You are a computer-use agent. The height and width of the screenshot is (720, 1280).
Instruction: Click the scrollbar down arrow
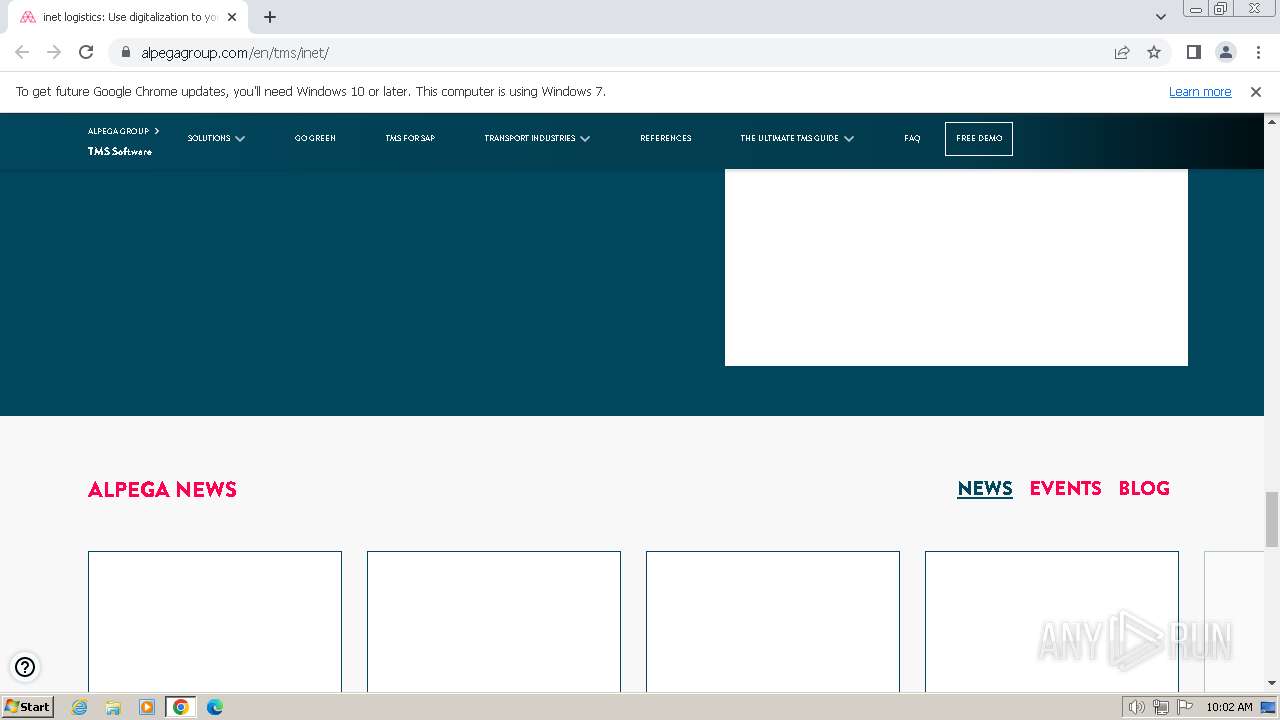(x=1272, y=683)
